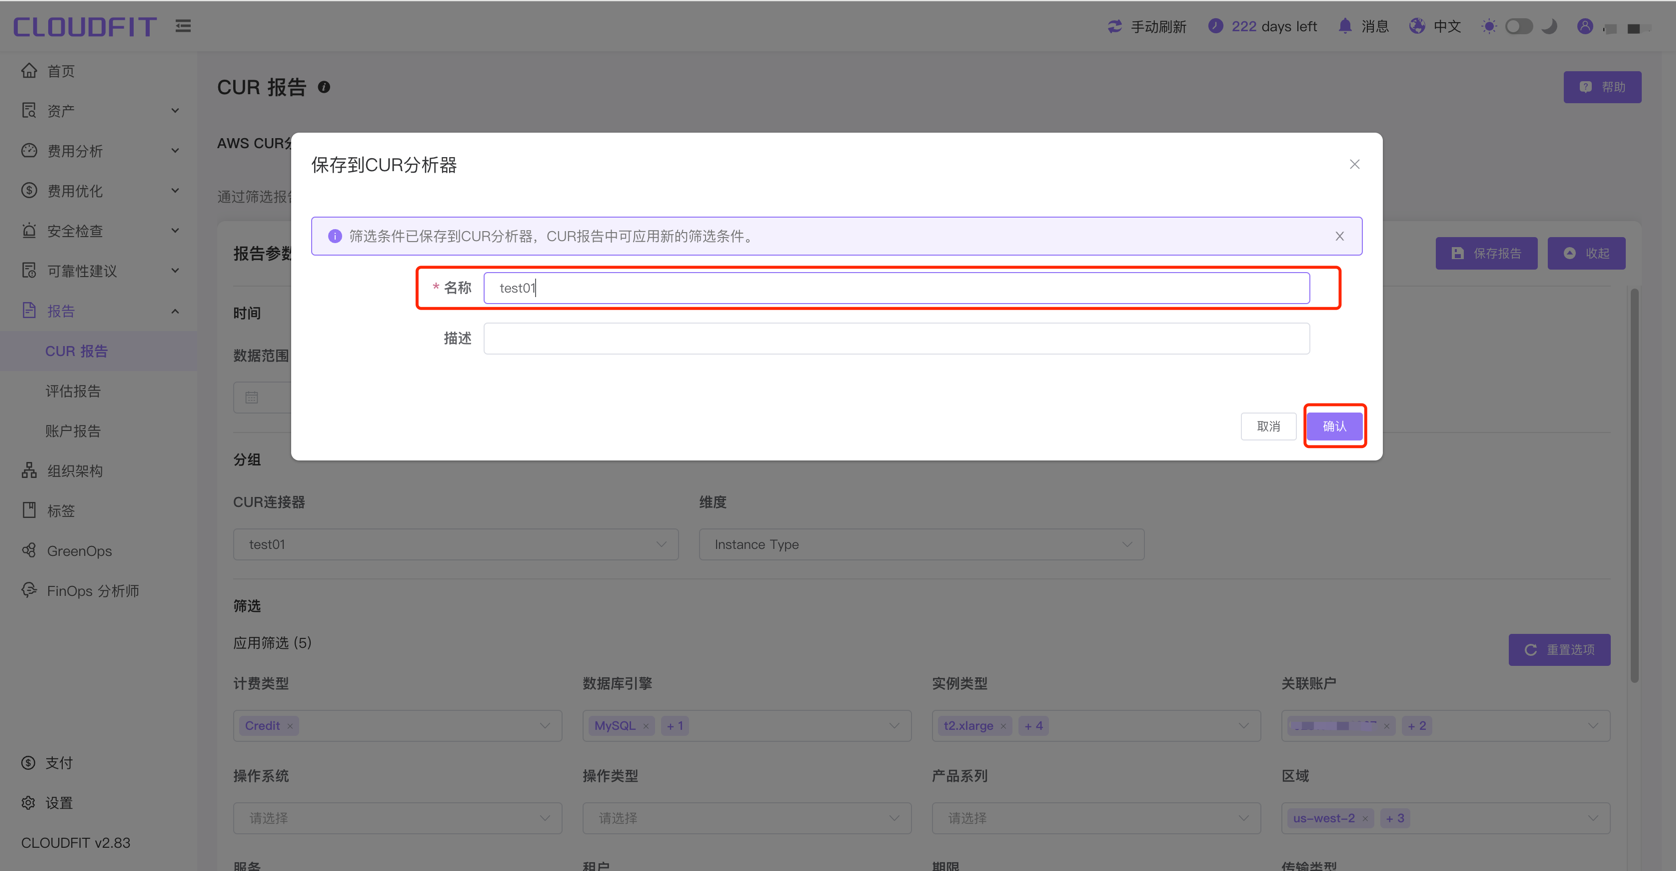The width and height of the screenshot is (1676, 871).
Task: Click 取消 to cancel dialog
Action: (x=1268, y=426)
